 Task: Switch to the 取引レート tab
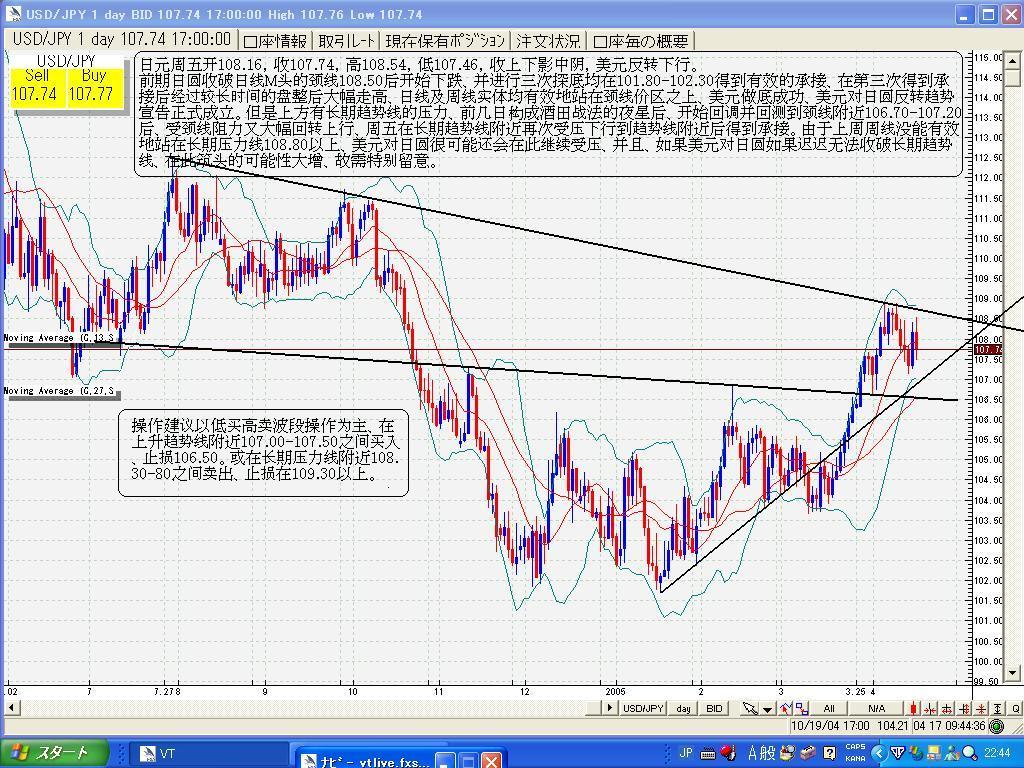pos(347,41)
